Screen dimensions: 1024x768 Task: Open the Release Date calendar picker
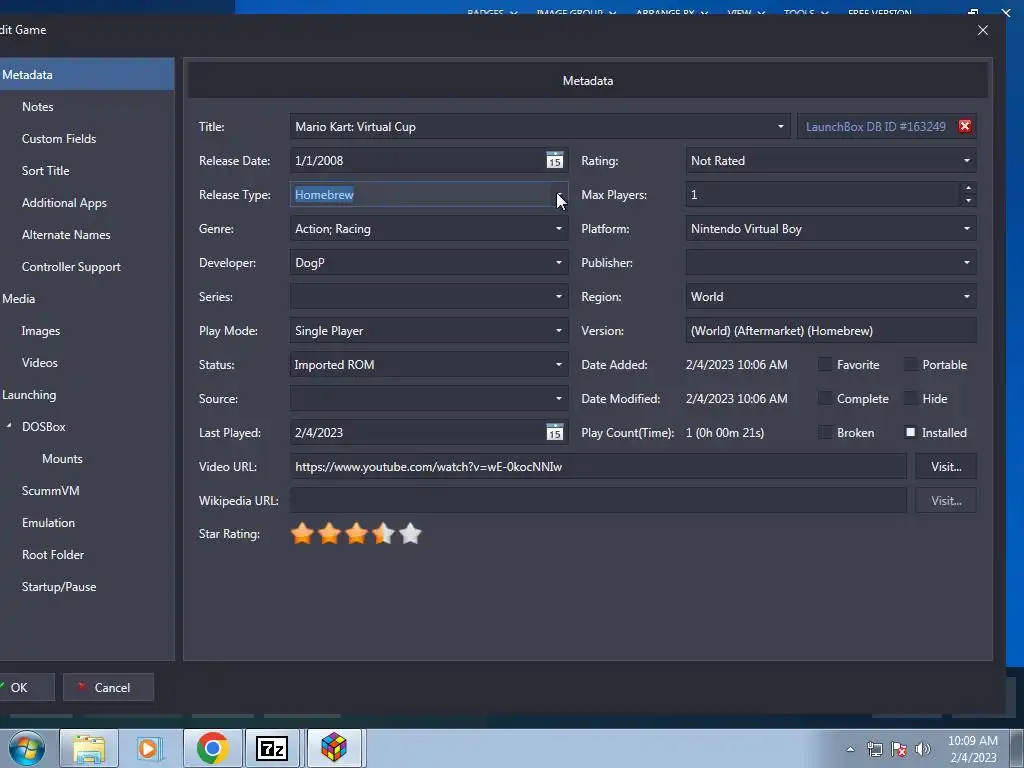554,161
